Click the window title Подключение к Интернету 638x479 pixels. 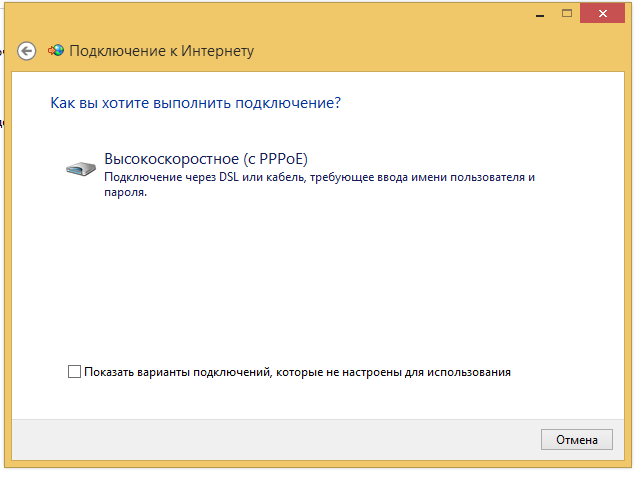(x=162, y=51)
